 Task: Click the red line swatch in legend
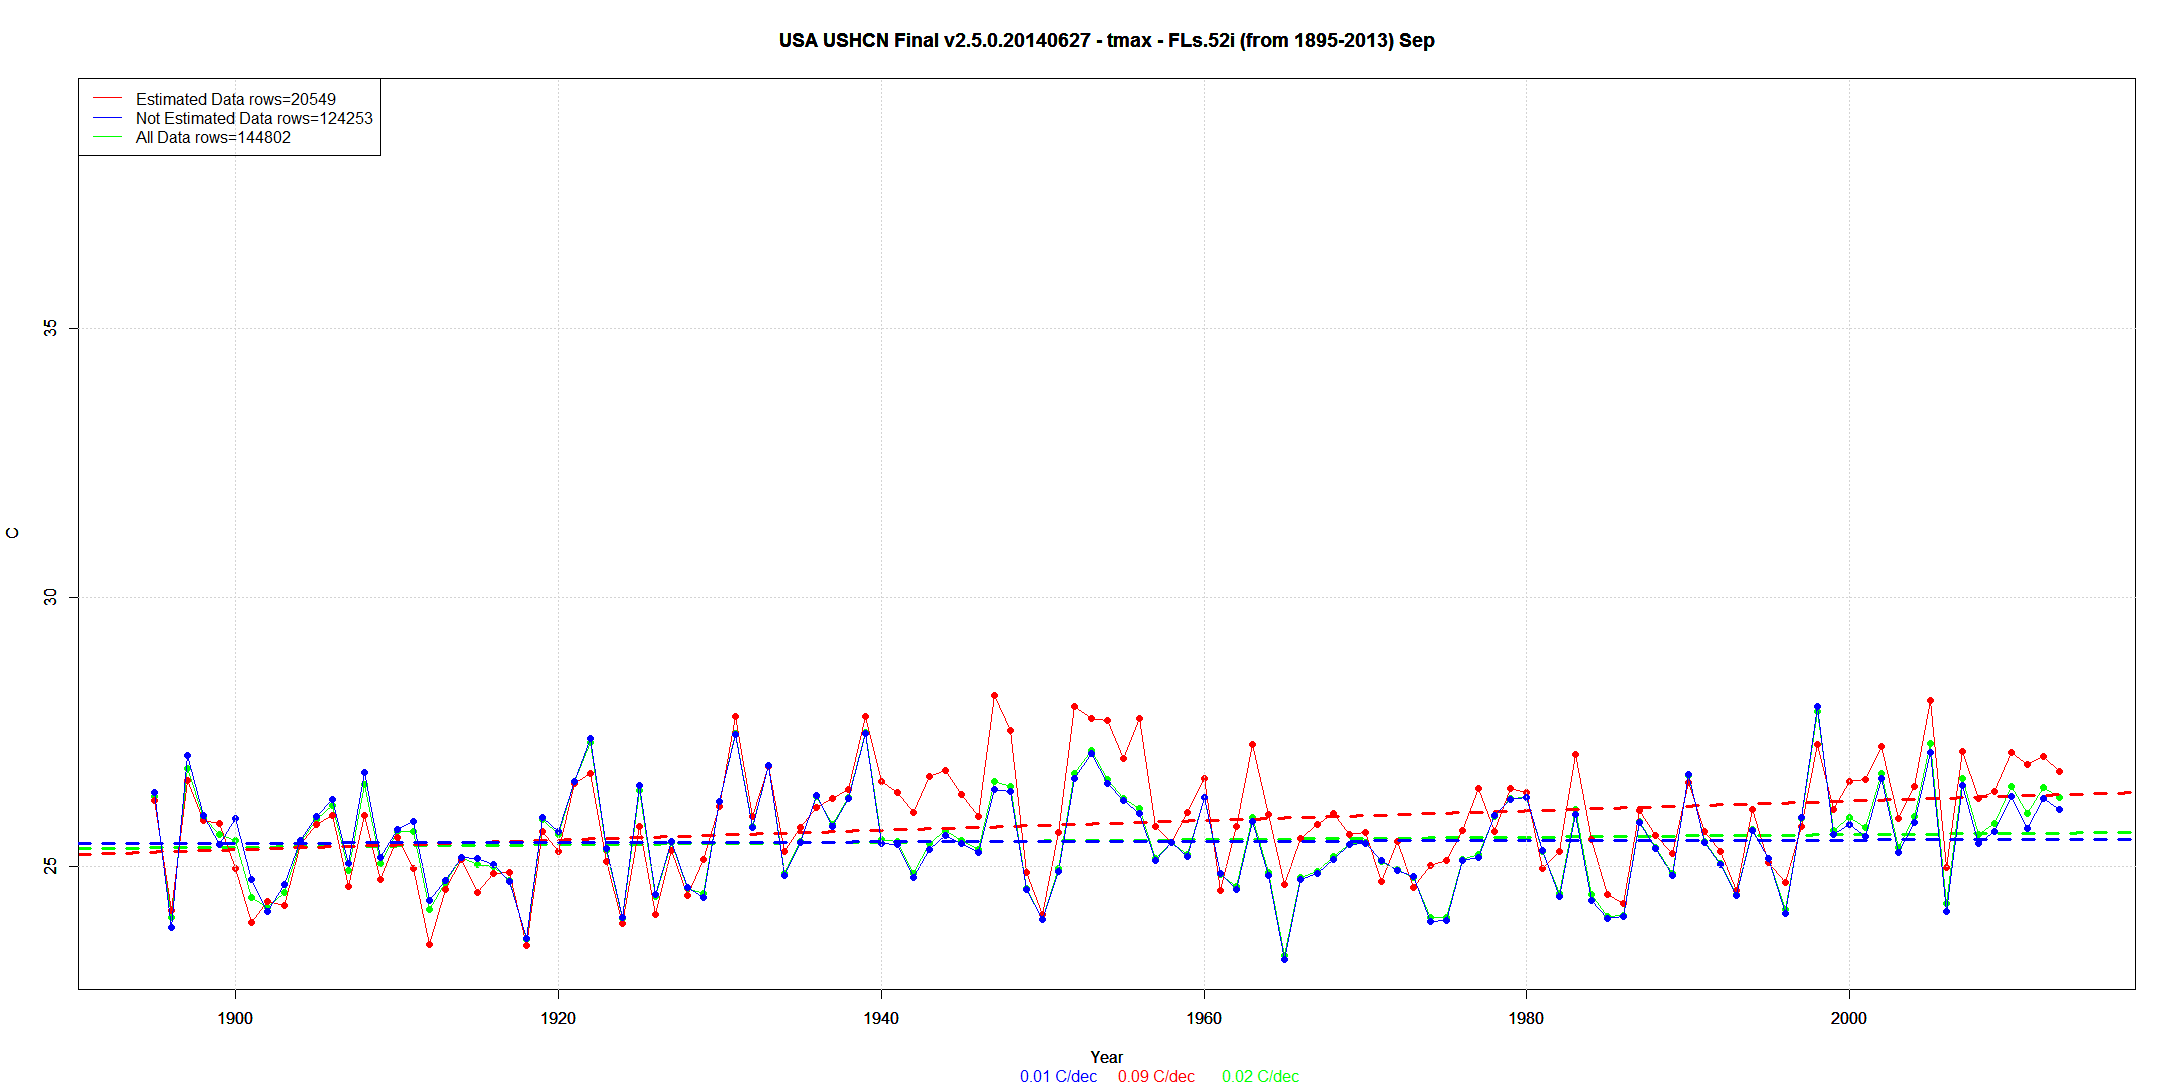point(107,99)
